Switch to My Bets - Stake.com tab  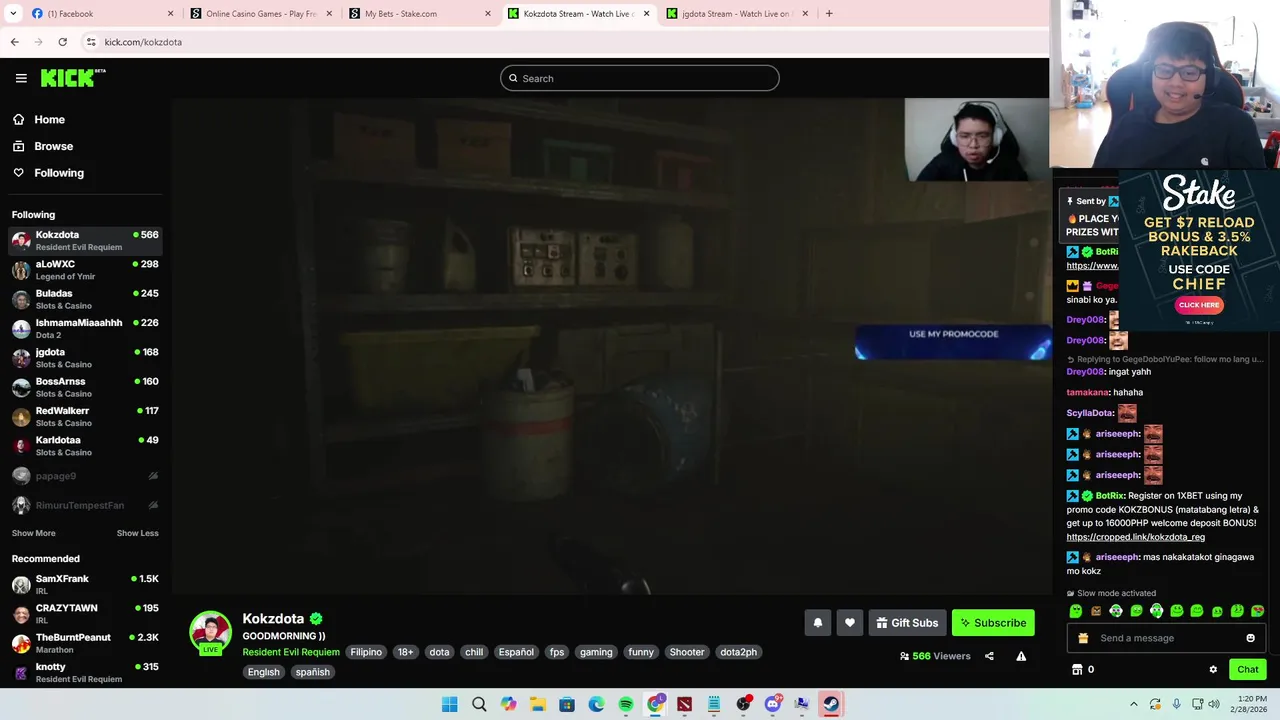(418, 13)
